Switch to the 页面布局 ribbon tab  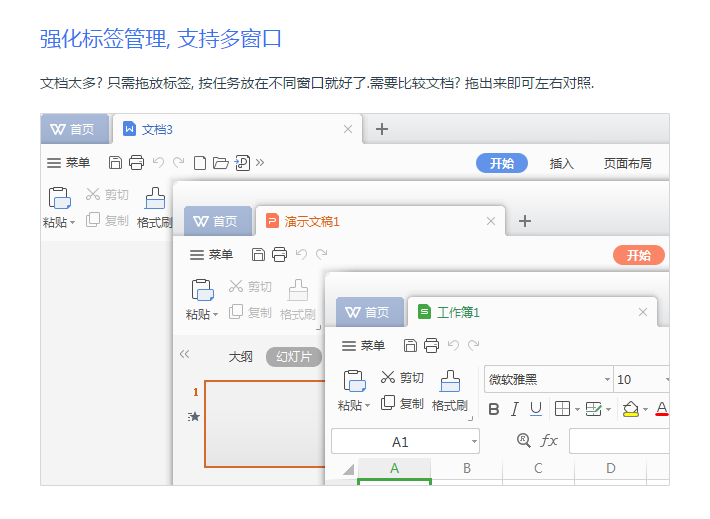click(x=628, y=163)
